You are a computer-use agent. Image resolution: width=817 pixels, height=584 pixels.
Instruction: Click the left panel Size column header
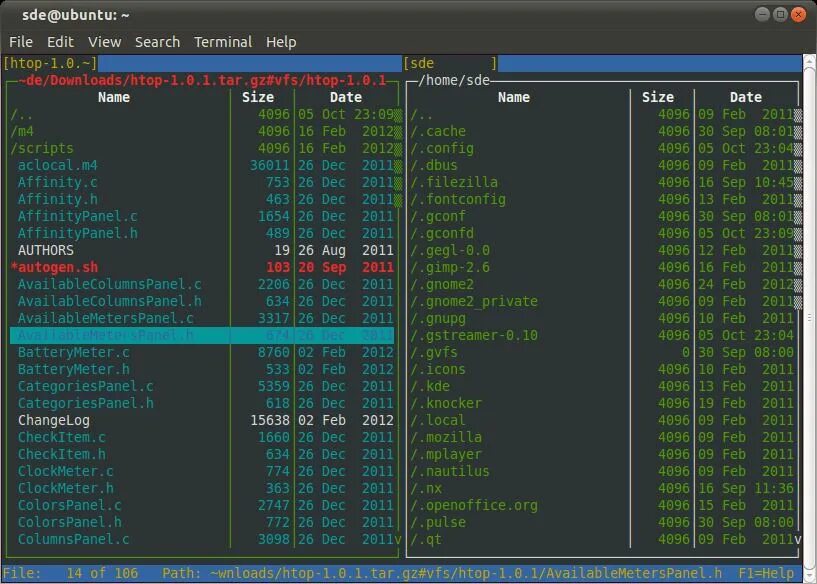(x=257, y=97)
